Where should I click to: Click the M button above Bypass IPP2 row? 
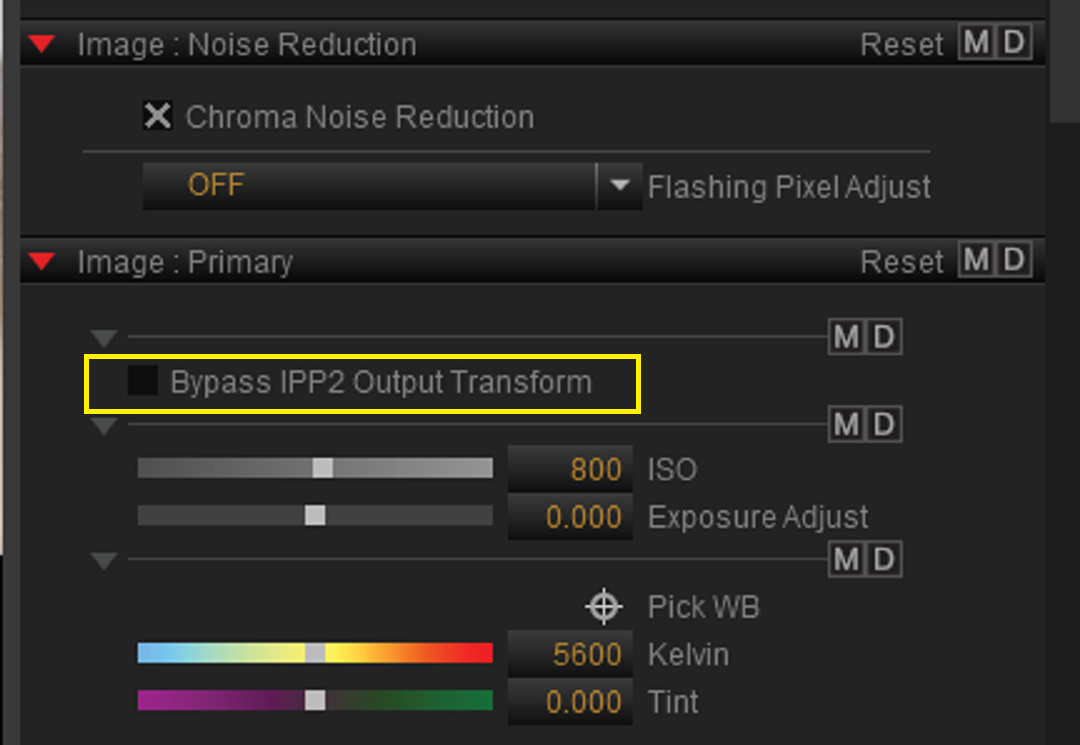click(847, 337)
